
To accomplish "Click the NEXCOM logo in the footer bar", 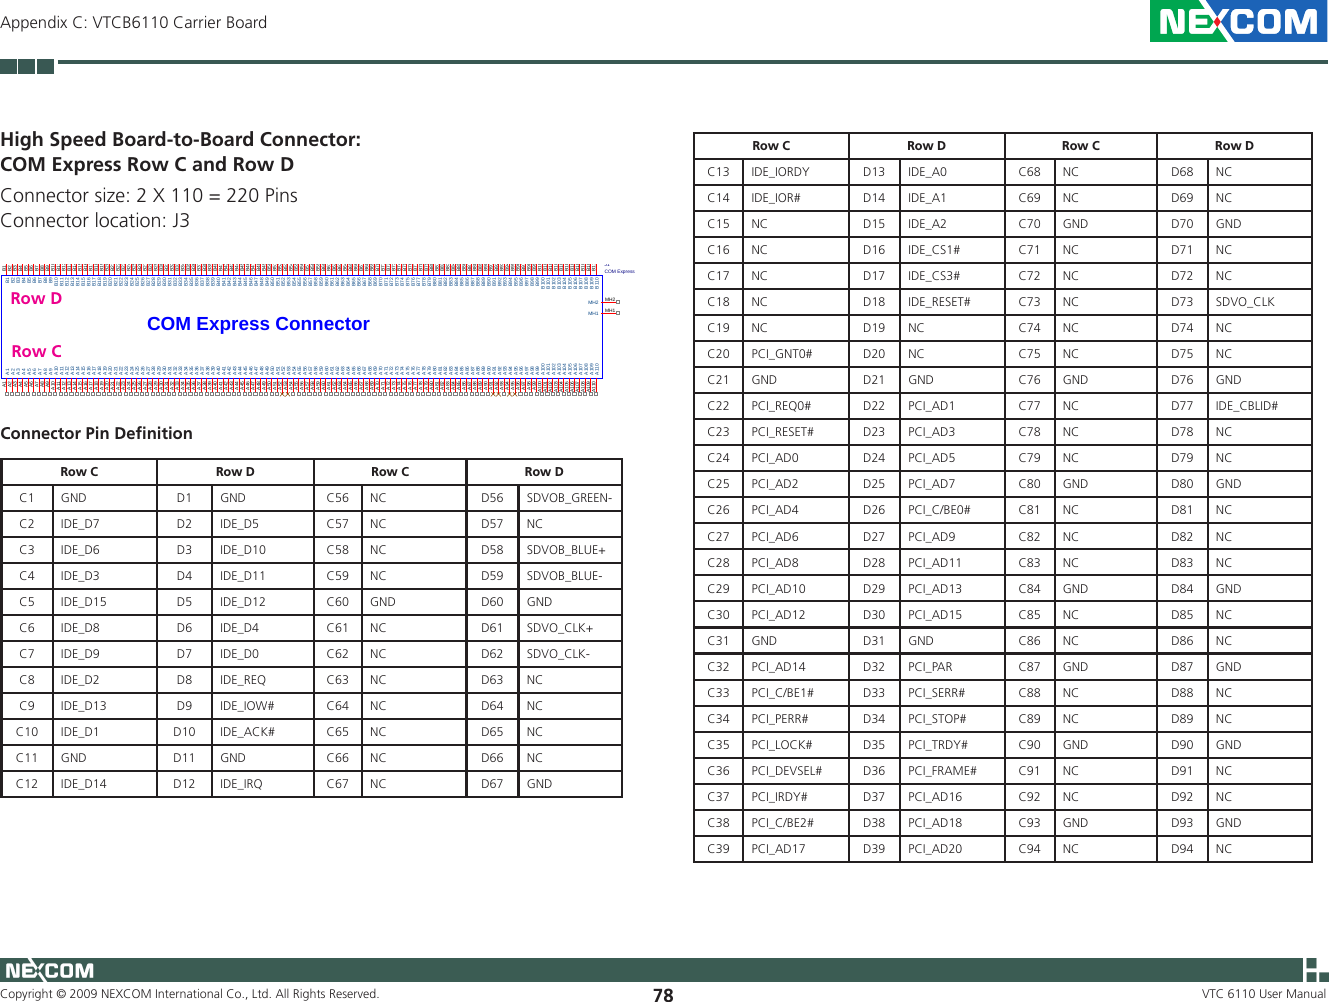I will [49, 970].
